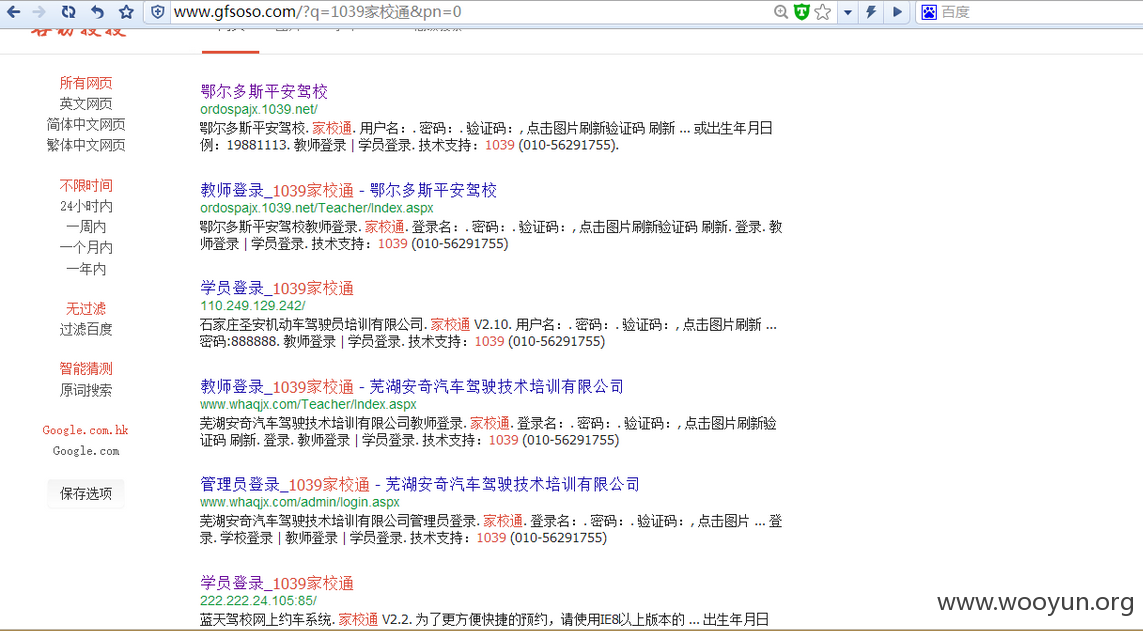
Task: Select the 所有网页 filter
Action: point(86,83)
